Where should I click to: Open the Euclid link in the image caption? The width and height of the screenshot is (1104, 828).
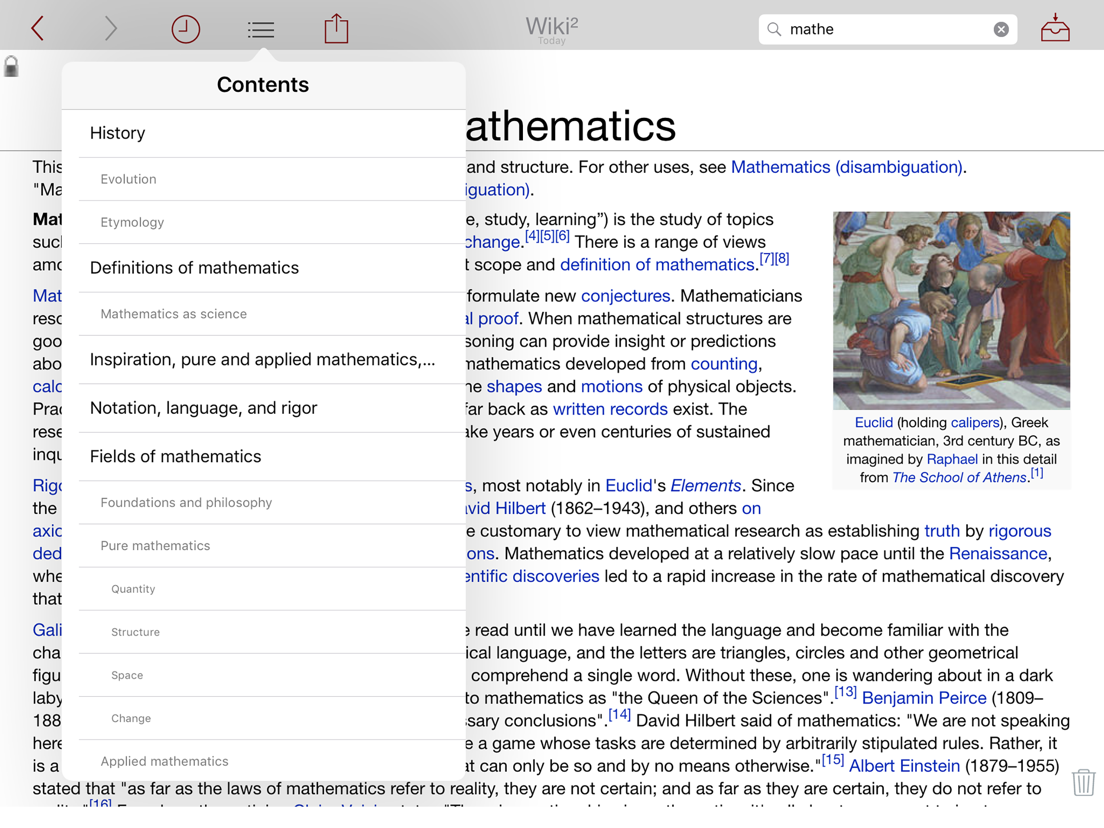pos(873,421)
